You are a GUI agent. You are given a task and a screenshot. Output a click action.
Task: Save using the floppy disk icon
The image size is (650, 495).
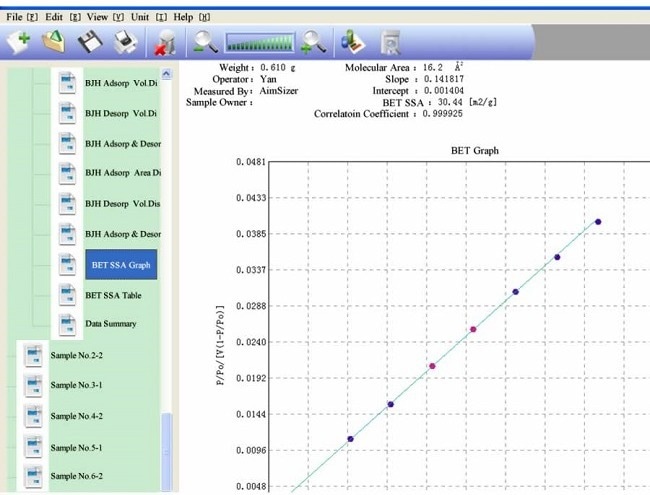pyautogui.click(x=90, y=41)
